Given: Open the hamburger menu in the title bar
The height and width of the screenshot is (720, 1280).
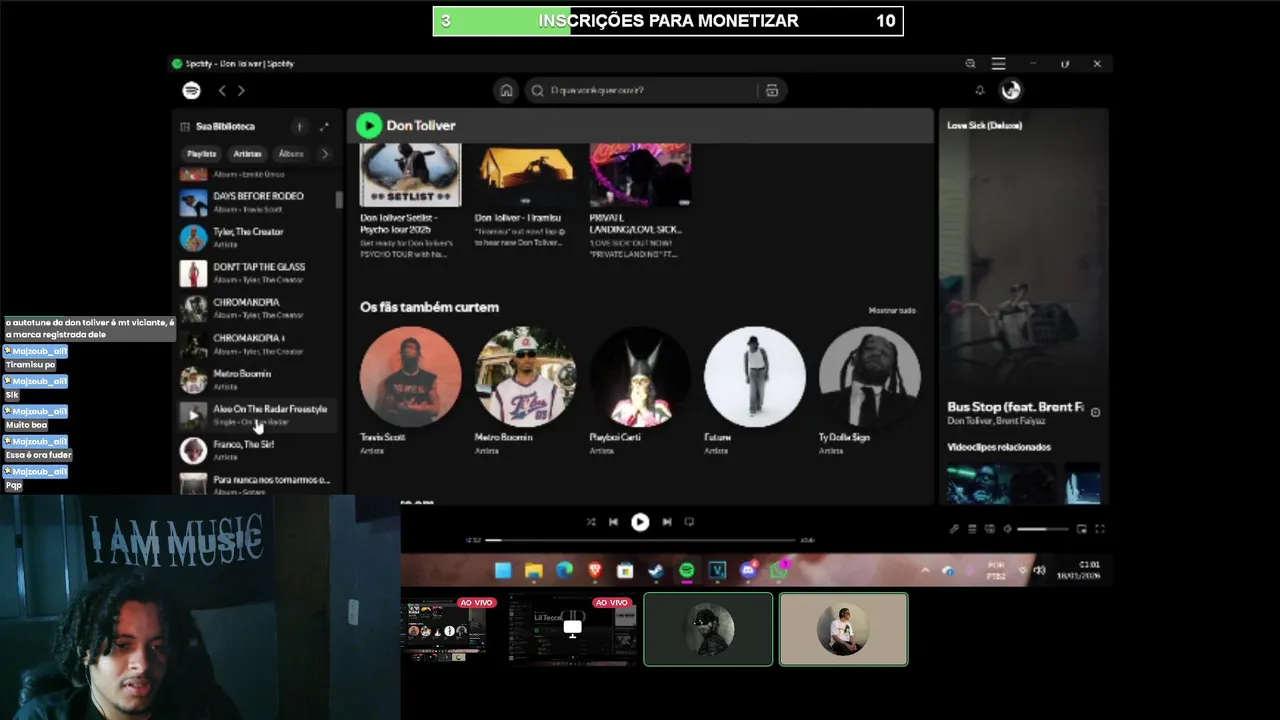Looking at the screenshot, I should pos(998,63).
